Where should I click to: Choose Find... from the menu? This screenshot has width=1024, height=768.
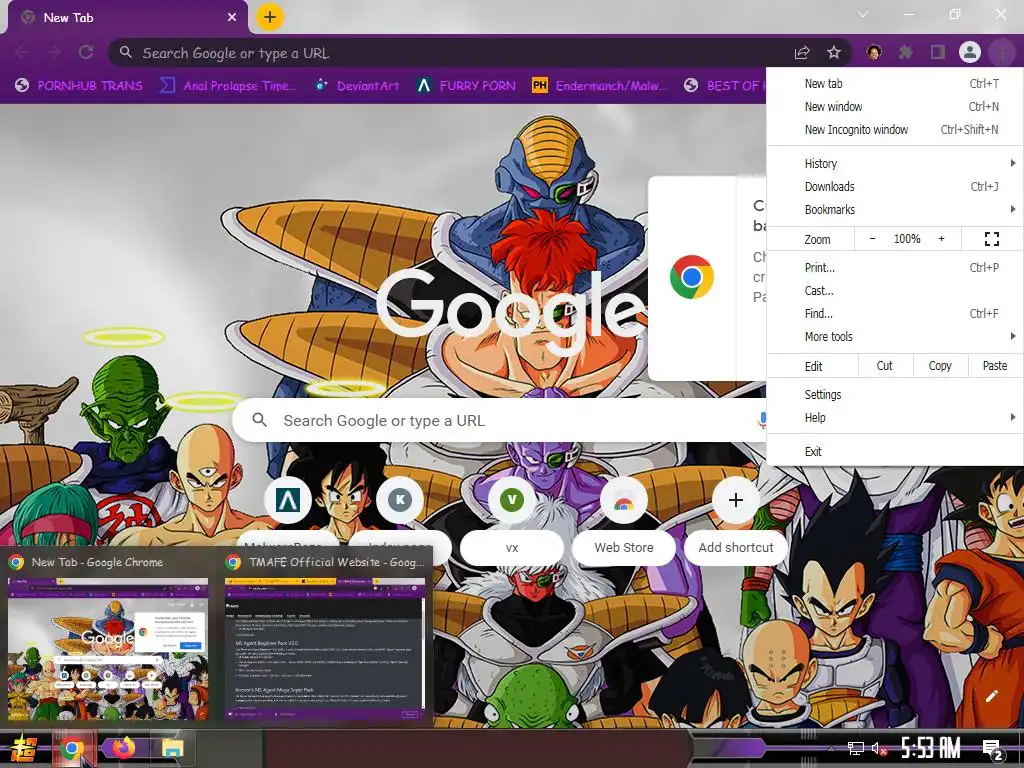[x=895, y=313]
